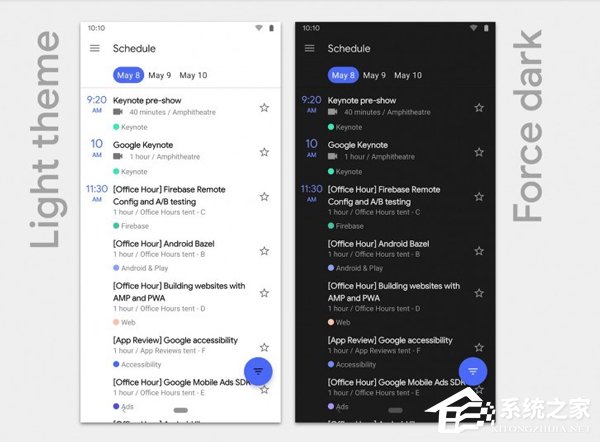
Task: Tap Web tag in dark theme
Action: [x=339, y=322]
